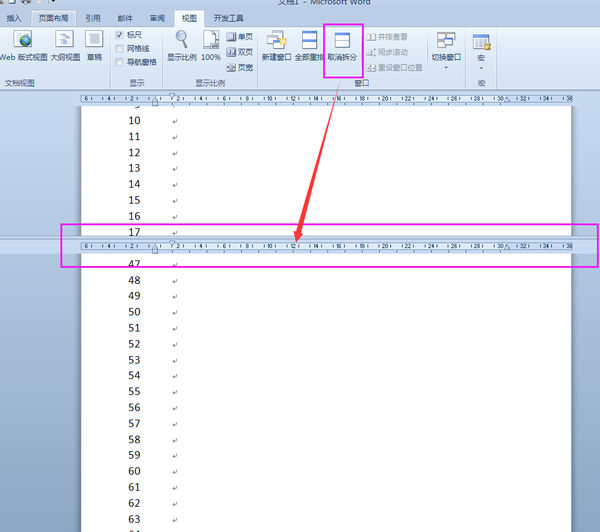The width and height of the screenshot is (600, 532).
Task: Open the 引用 ribbon tab
Action: 93,18
